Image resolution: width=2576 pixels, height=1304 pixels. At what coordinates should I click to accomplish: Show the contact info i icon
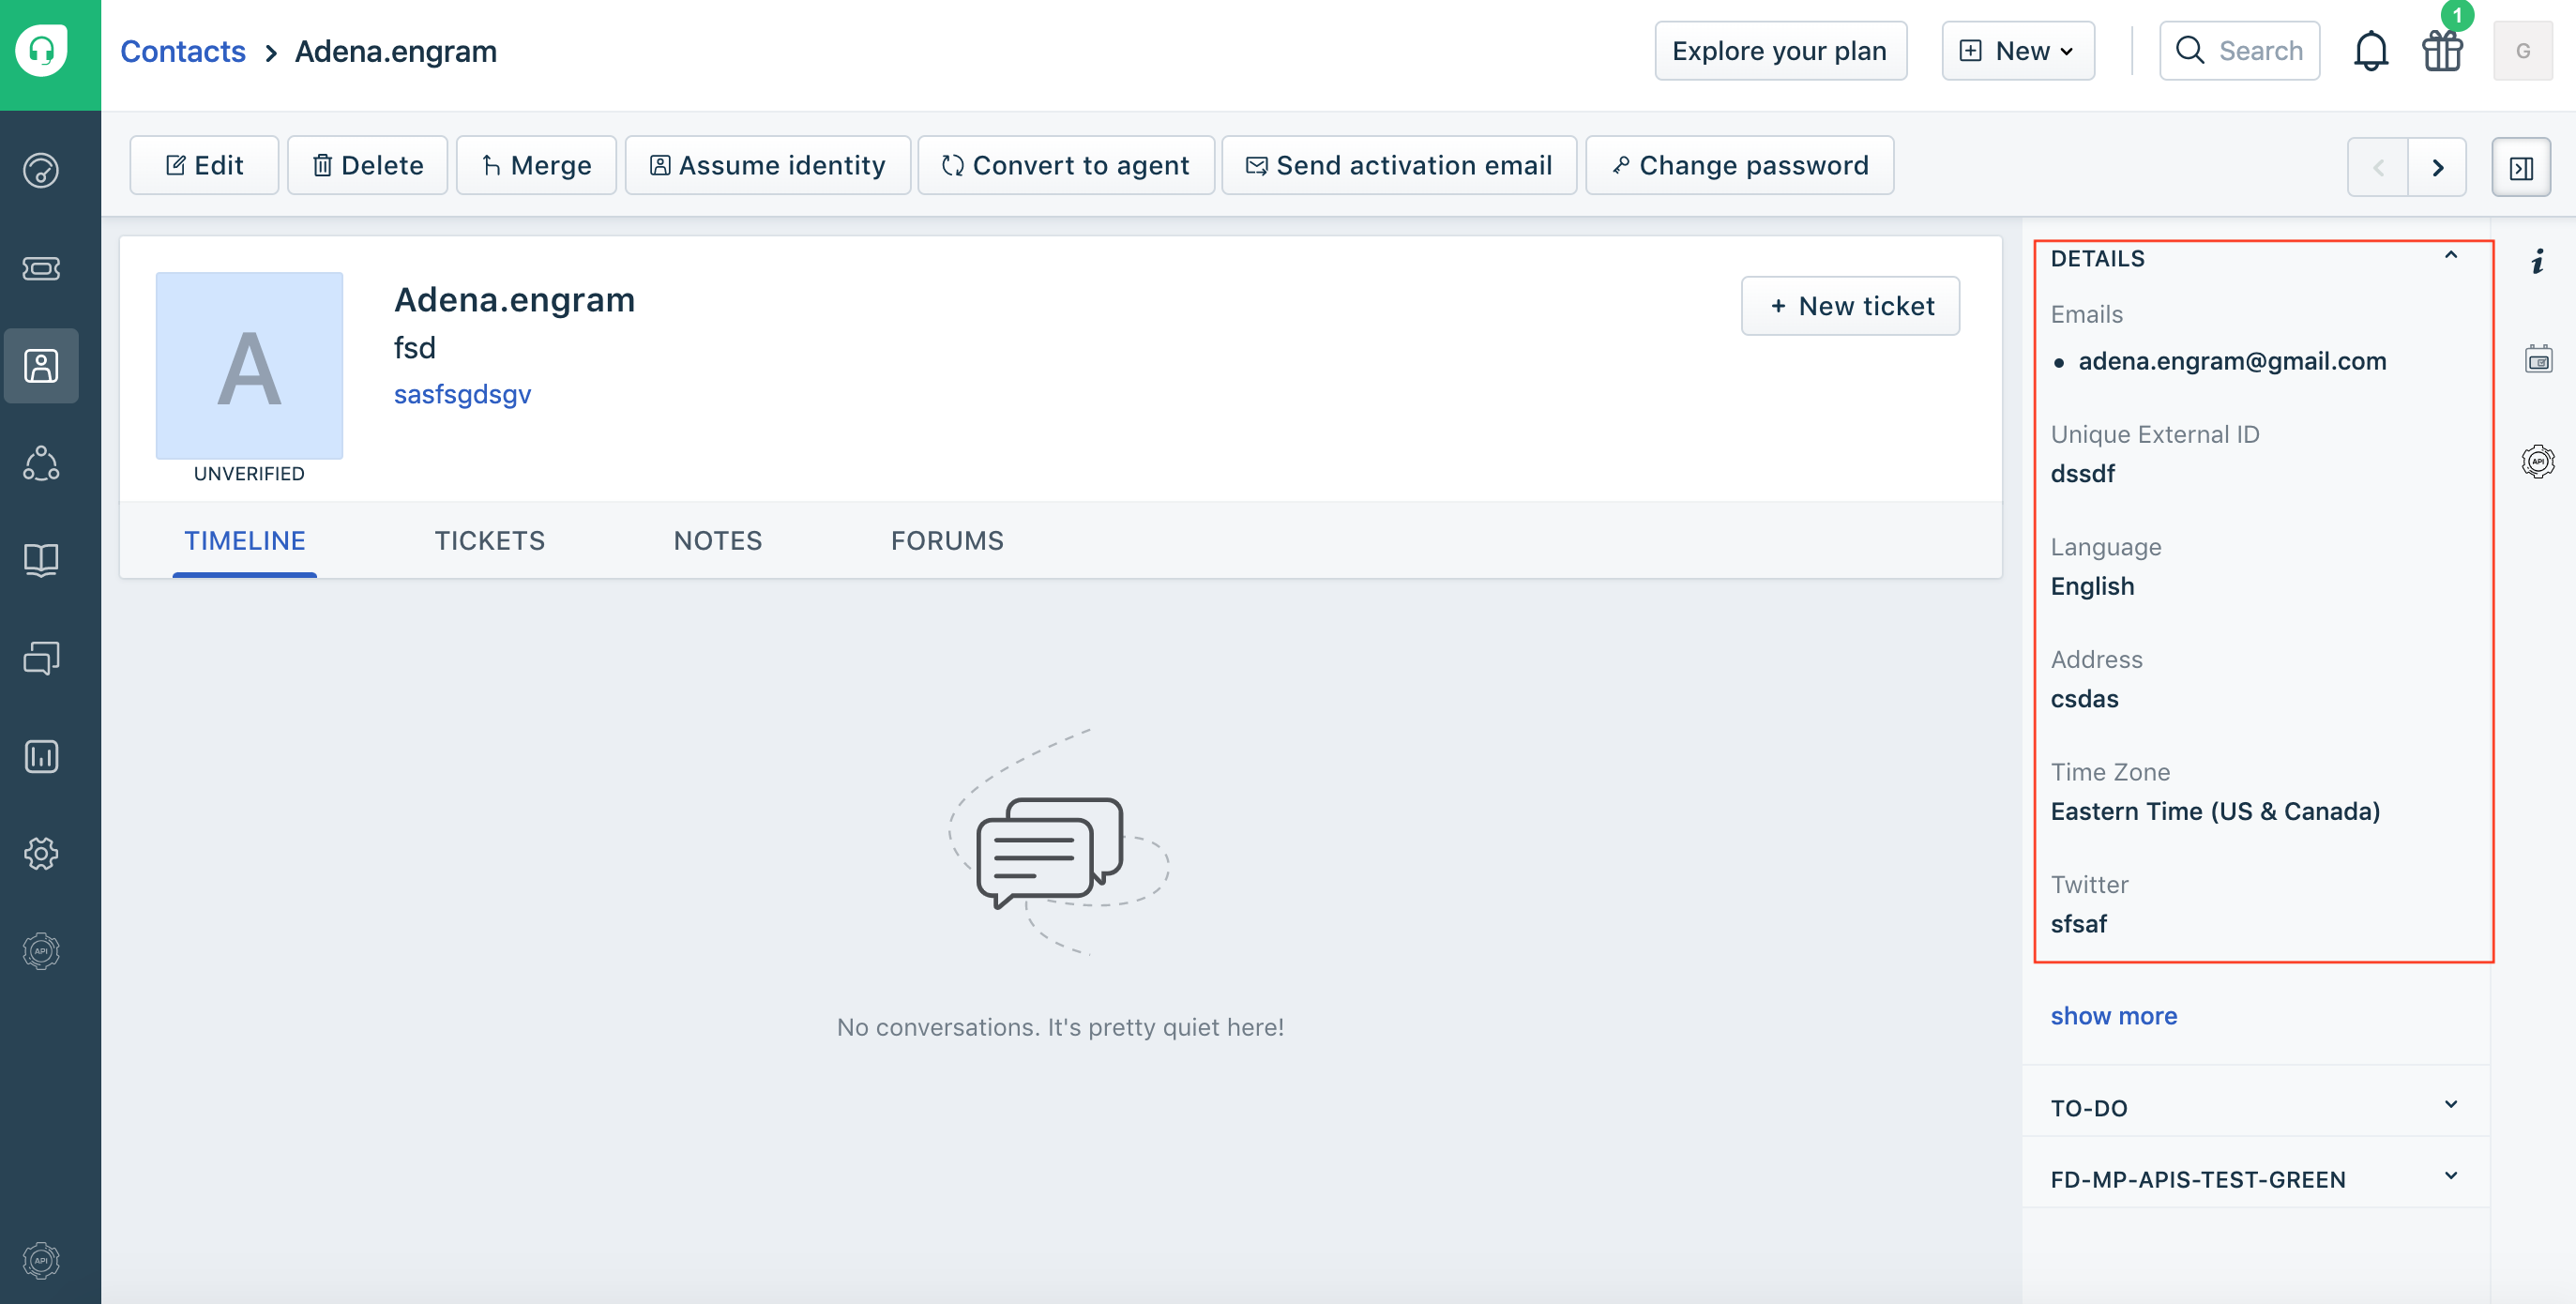[x=2537, y=262]
